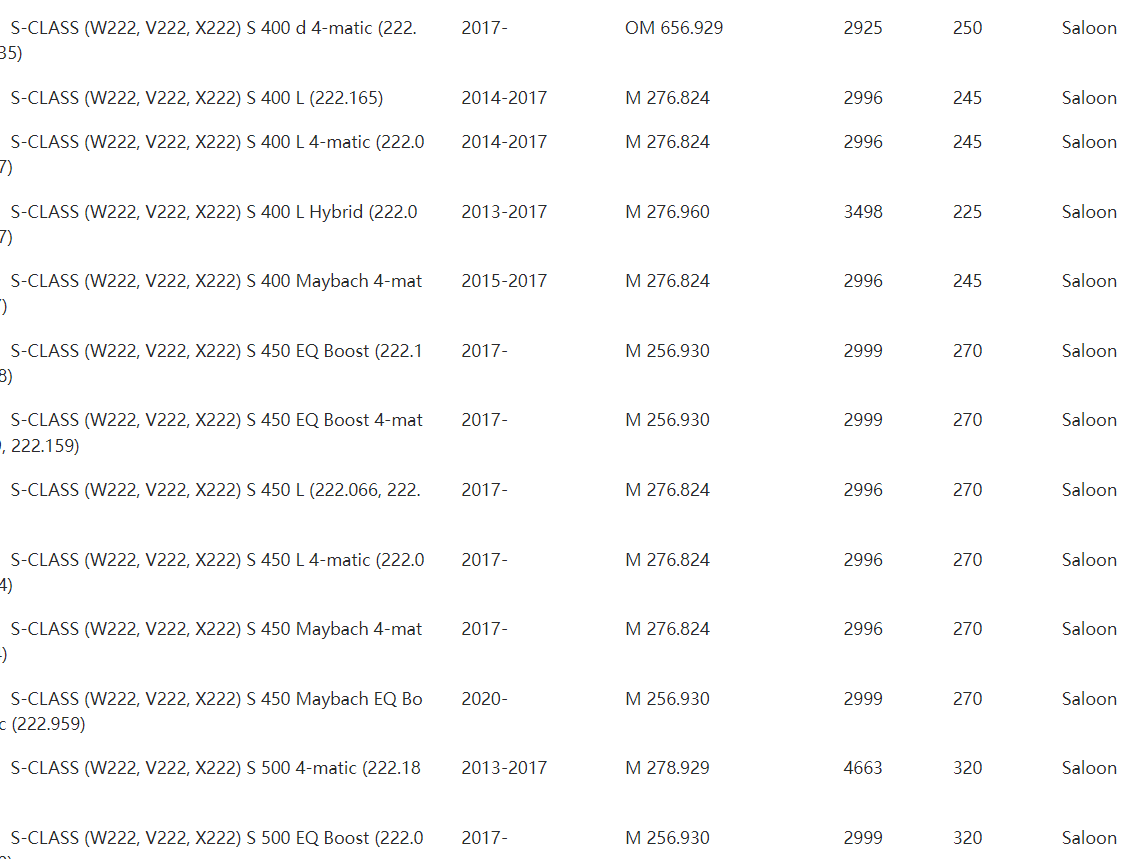
Task: Select the S 400 Maybach 4-matic row
Action: click(216, 281)
